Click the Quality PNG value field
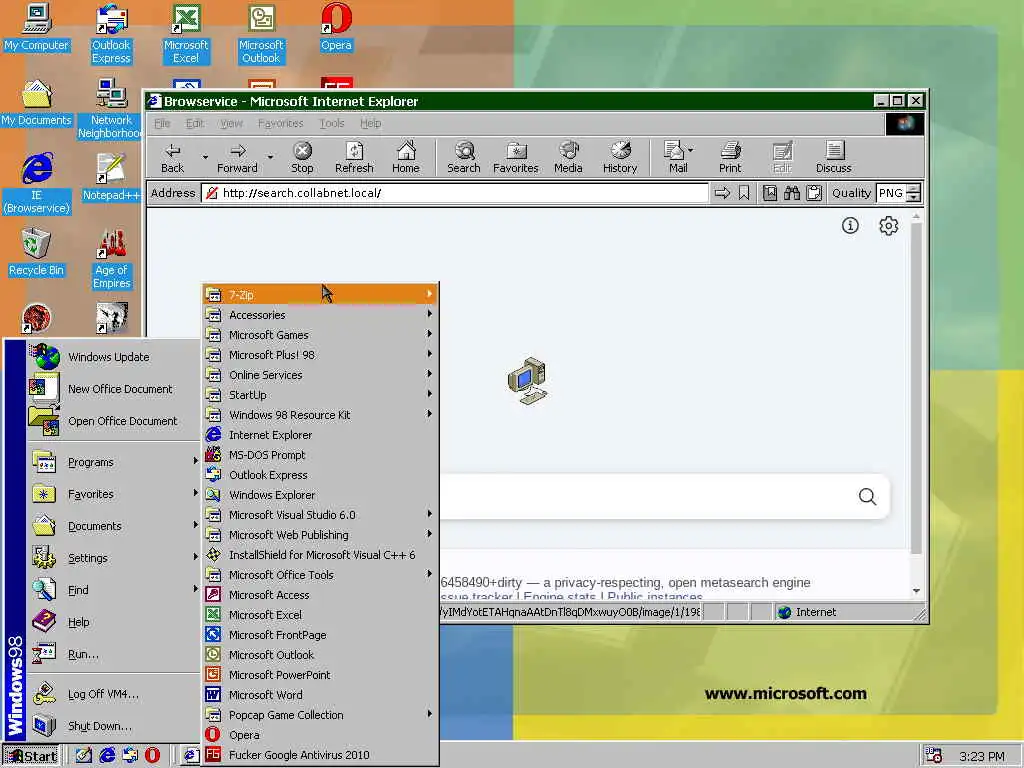 pos(891,193)
